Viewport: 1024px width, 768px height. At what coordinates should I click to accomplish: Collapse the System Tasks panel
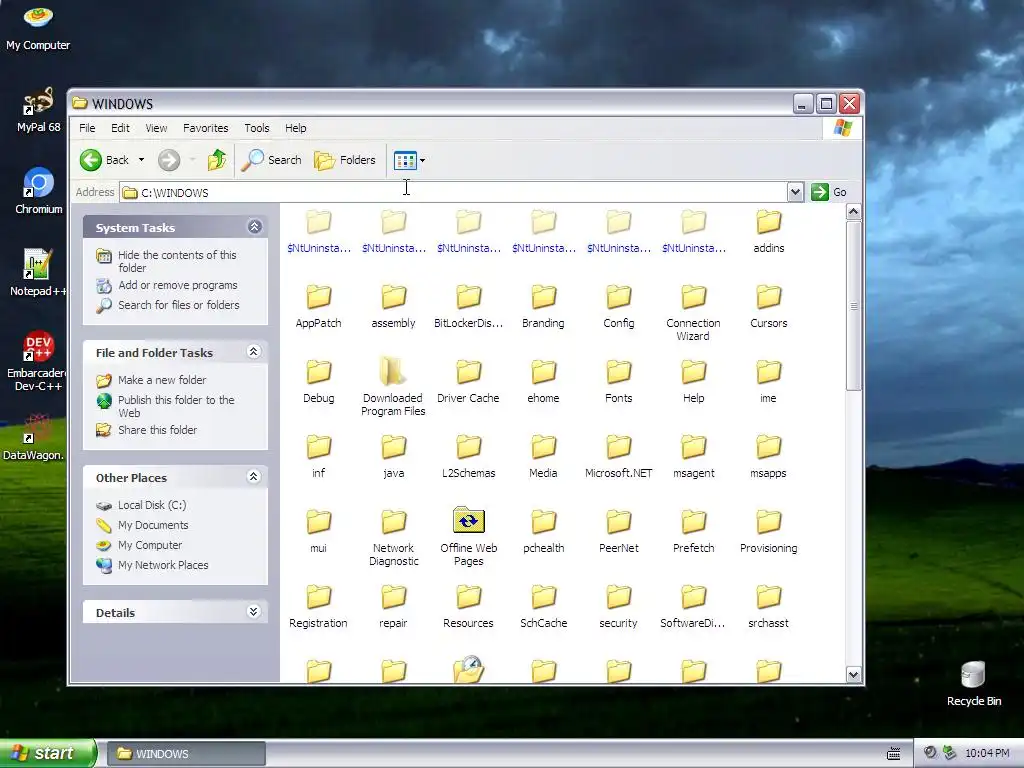[x=255, y=227]
